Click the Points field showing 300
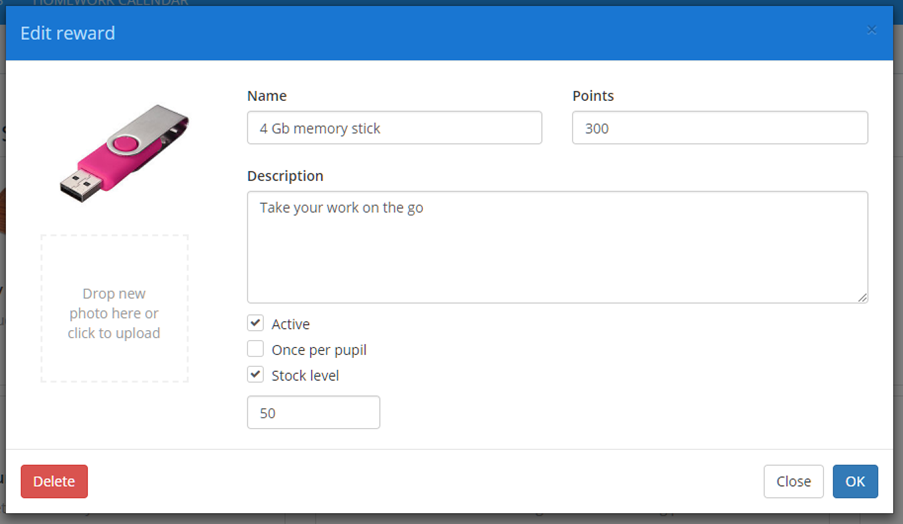Image resolution: width=903 pixels, height=524 pixels. (719, 128)
